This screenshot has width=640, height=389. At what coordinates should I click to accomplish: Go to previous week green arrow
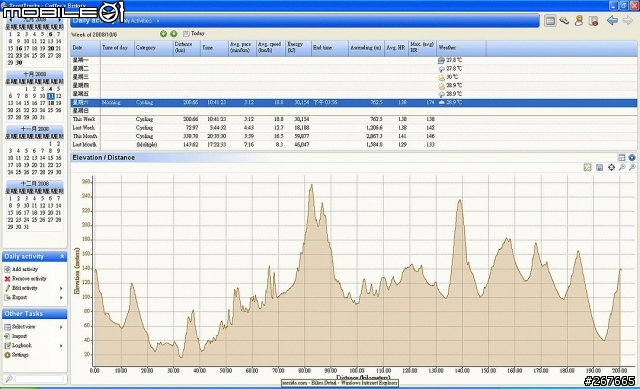[163, 34]
